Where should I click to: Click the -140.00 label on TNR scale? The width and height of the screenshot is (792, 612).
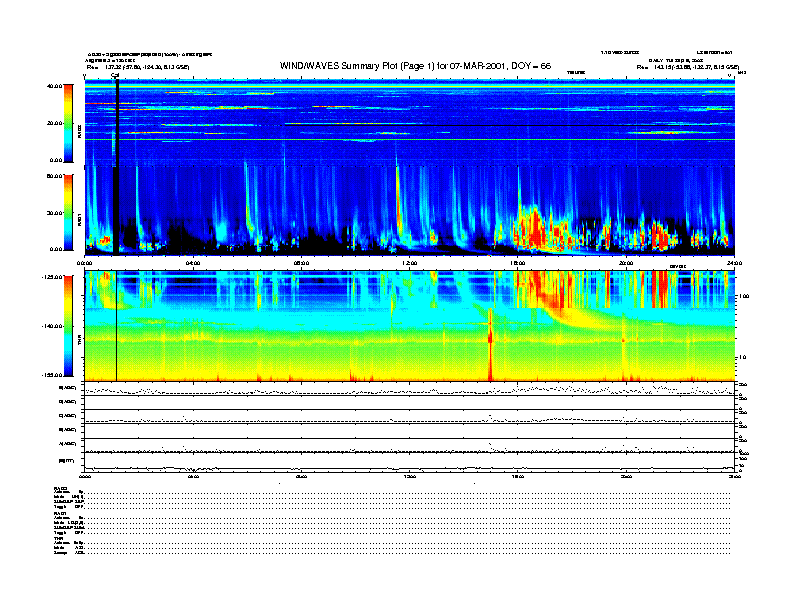click(x=52, y=326)
